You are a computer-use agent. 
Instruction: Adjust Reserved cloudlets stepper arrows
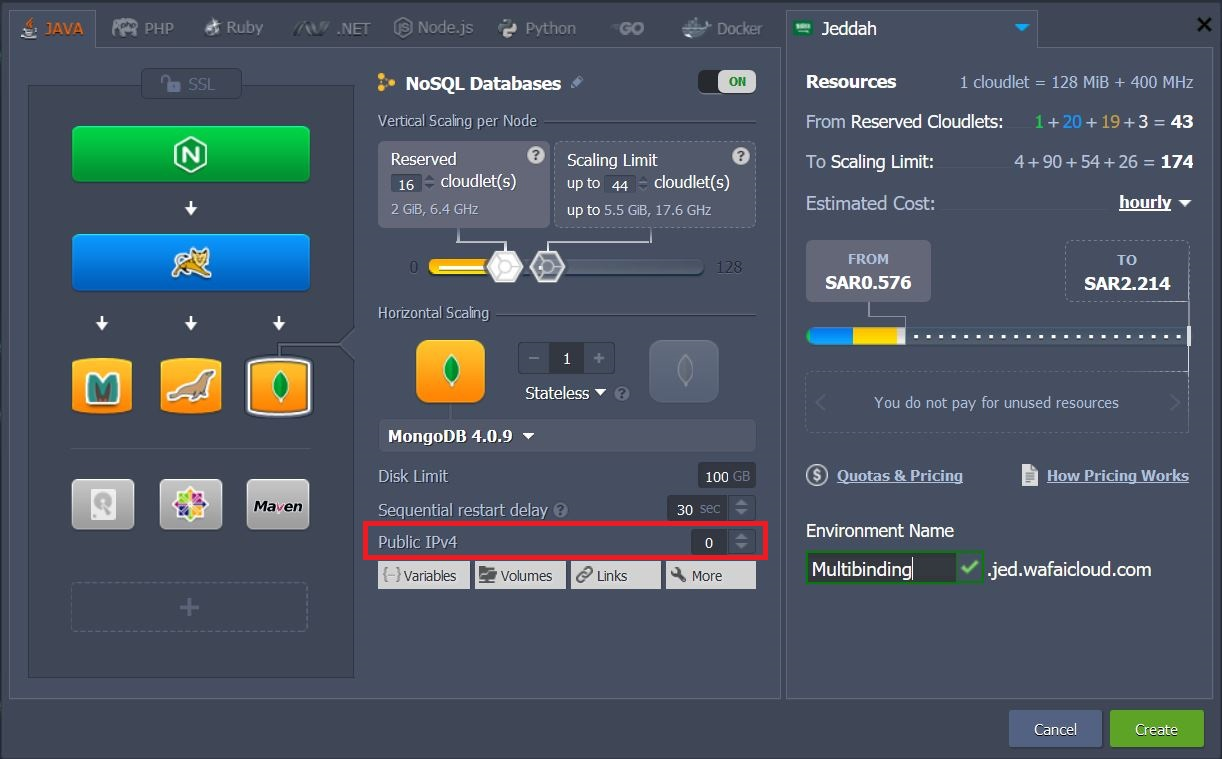430,183
